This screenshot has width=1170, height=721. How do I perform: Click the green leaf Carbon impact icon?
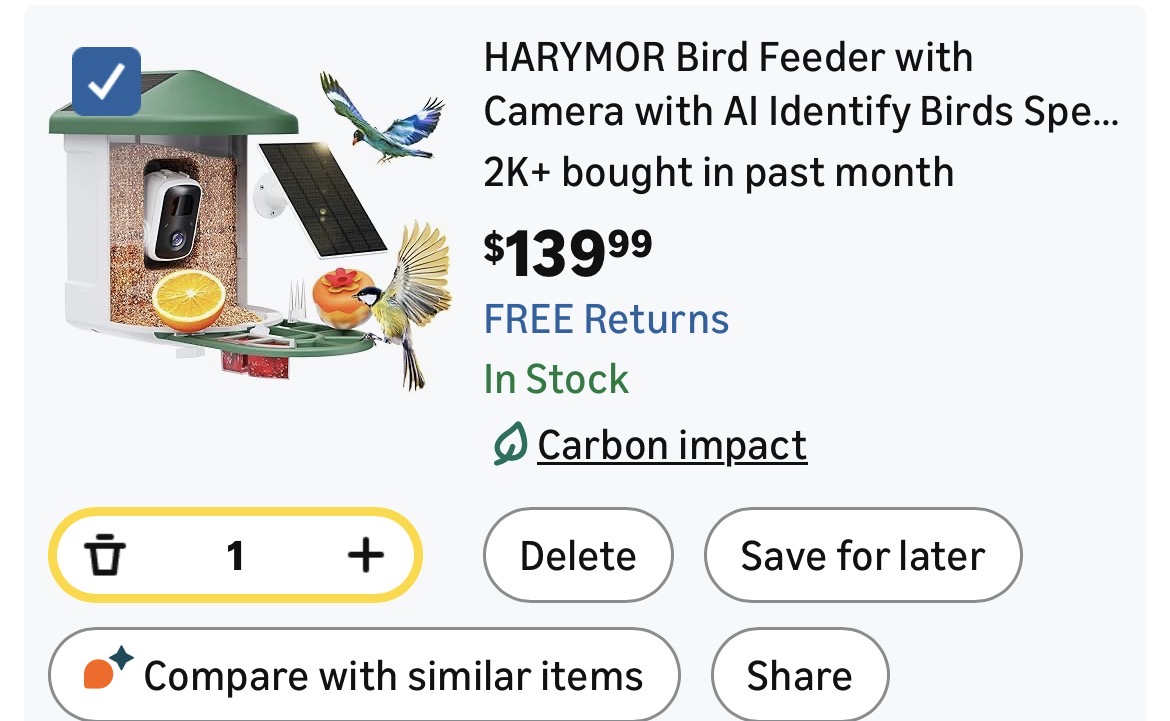[x=510, y=445]
